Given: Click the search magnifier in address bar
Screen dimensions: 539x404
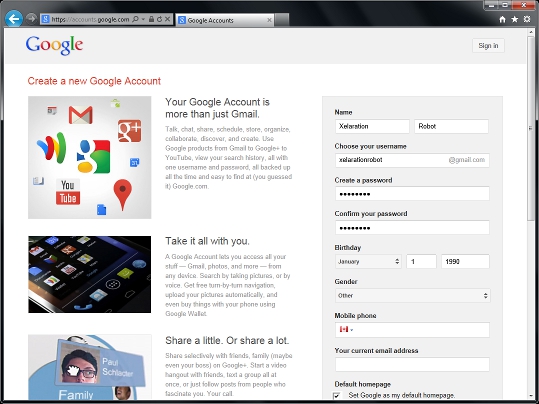Looking at the screenshot, I should (x=135, y=19).
